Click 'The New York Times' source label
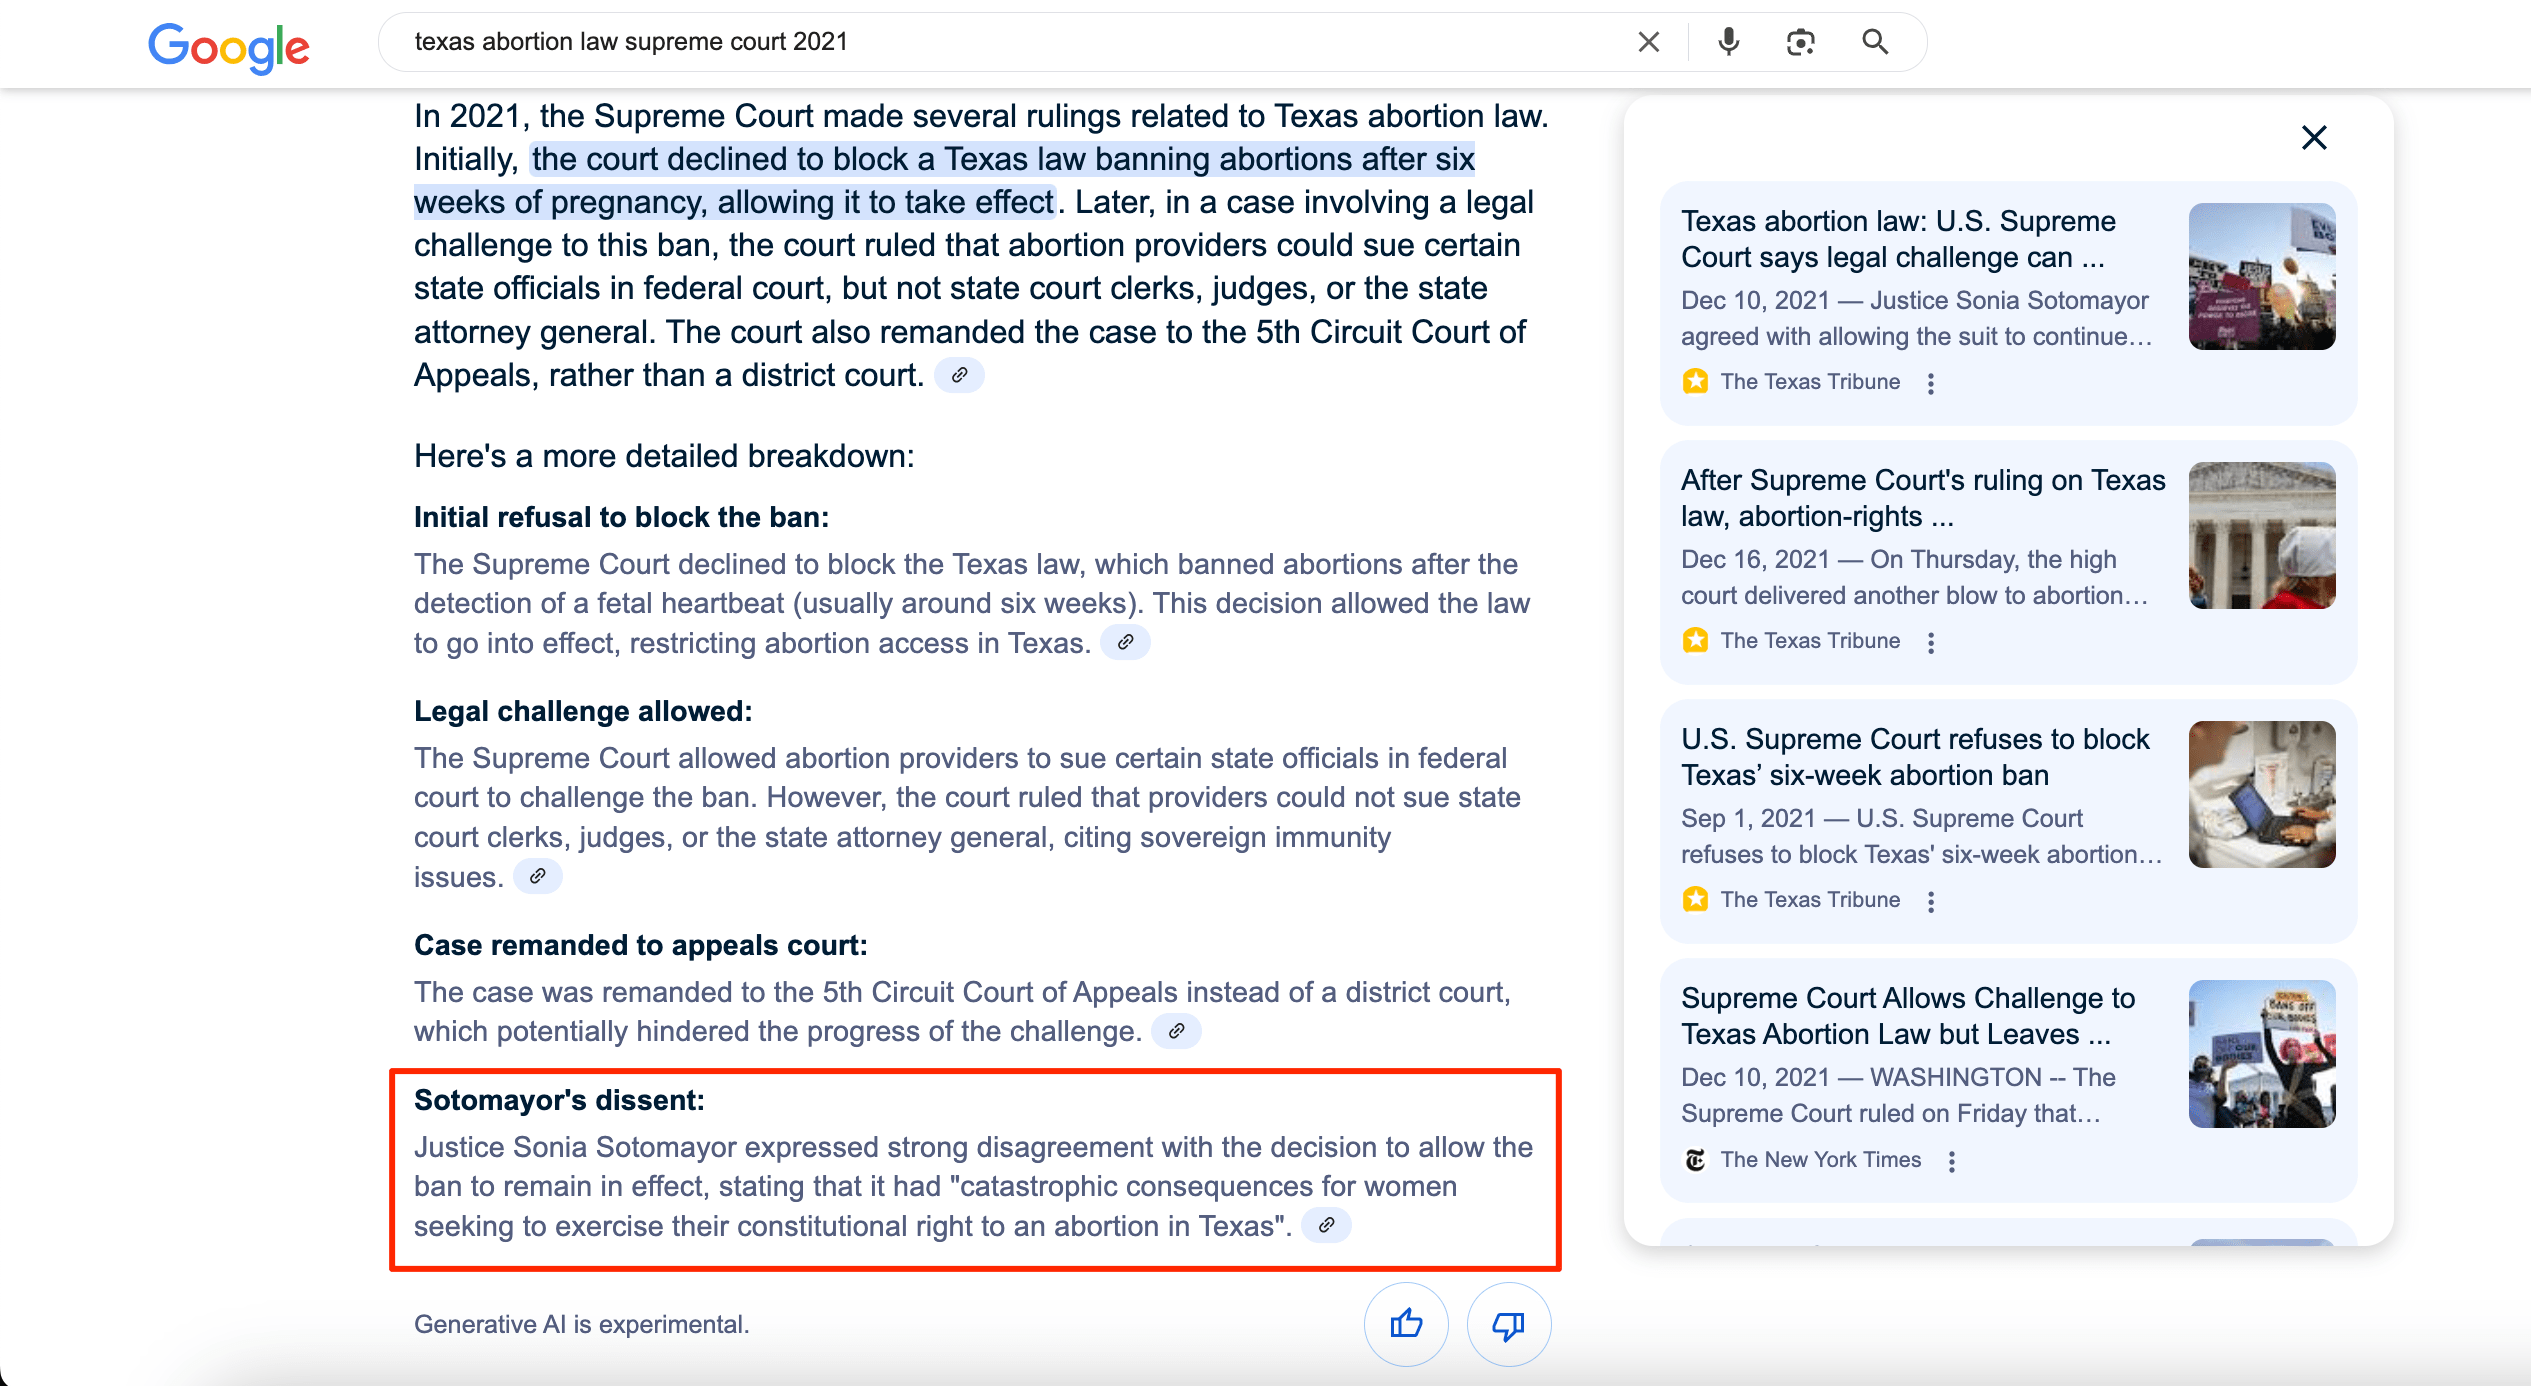The height and width of the screenshot is (1386, 2531). [x=1821, y=1159]
